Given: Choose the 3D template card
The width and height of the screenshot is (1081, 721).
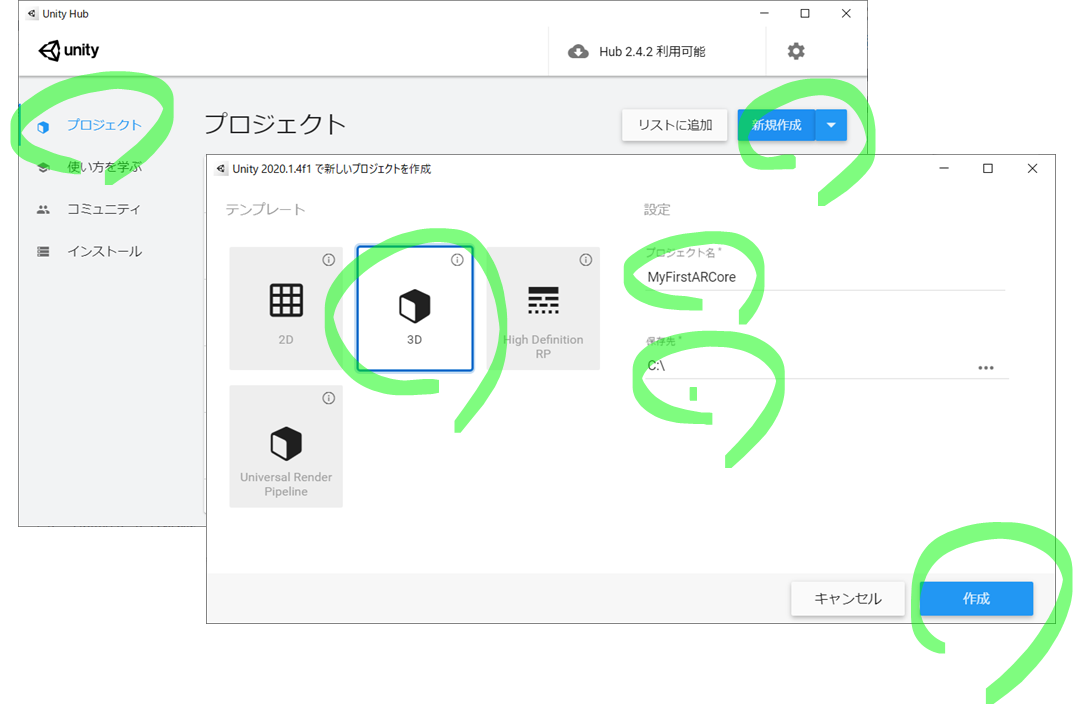Looking at the screenshot, I should (x=414, y=308).
